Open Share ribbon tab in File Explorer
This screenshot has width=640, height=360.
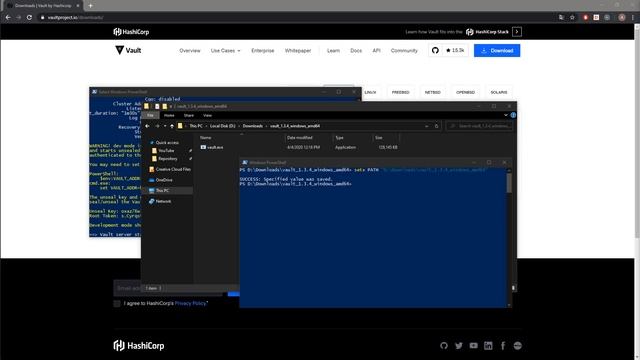pos(189,116)
